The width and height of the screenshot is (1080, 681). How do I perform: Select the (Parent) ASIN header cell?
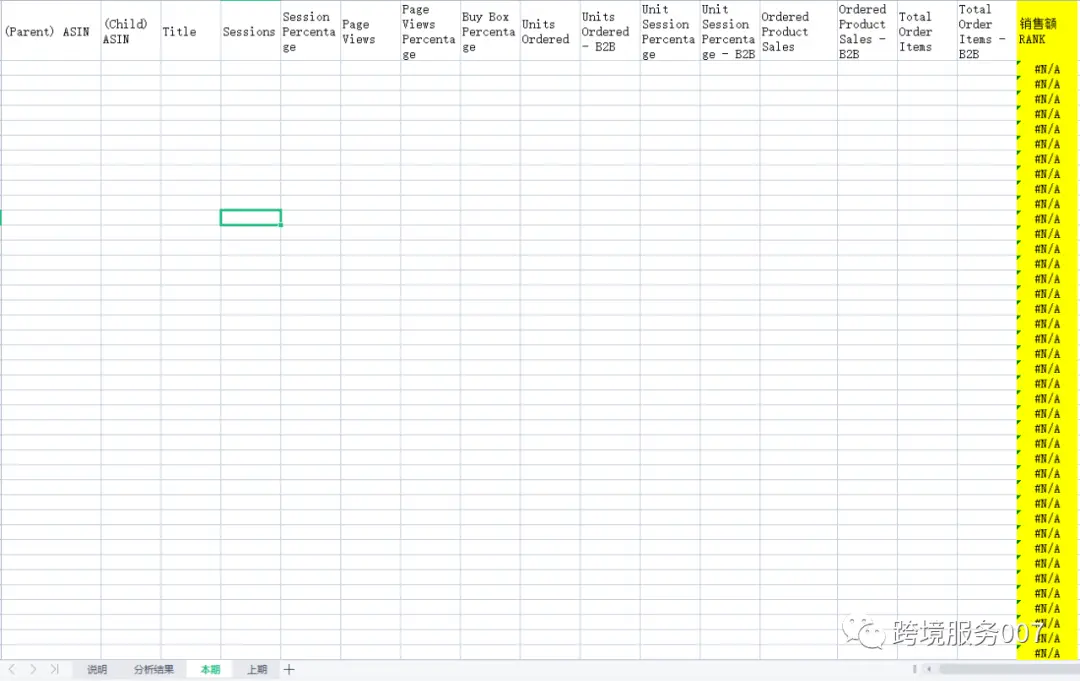[50, 31]
